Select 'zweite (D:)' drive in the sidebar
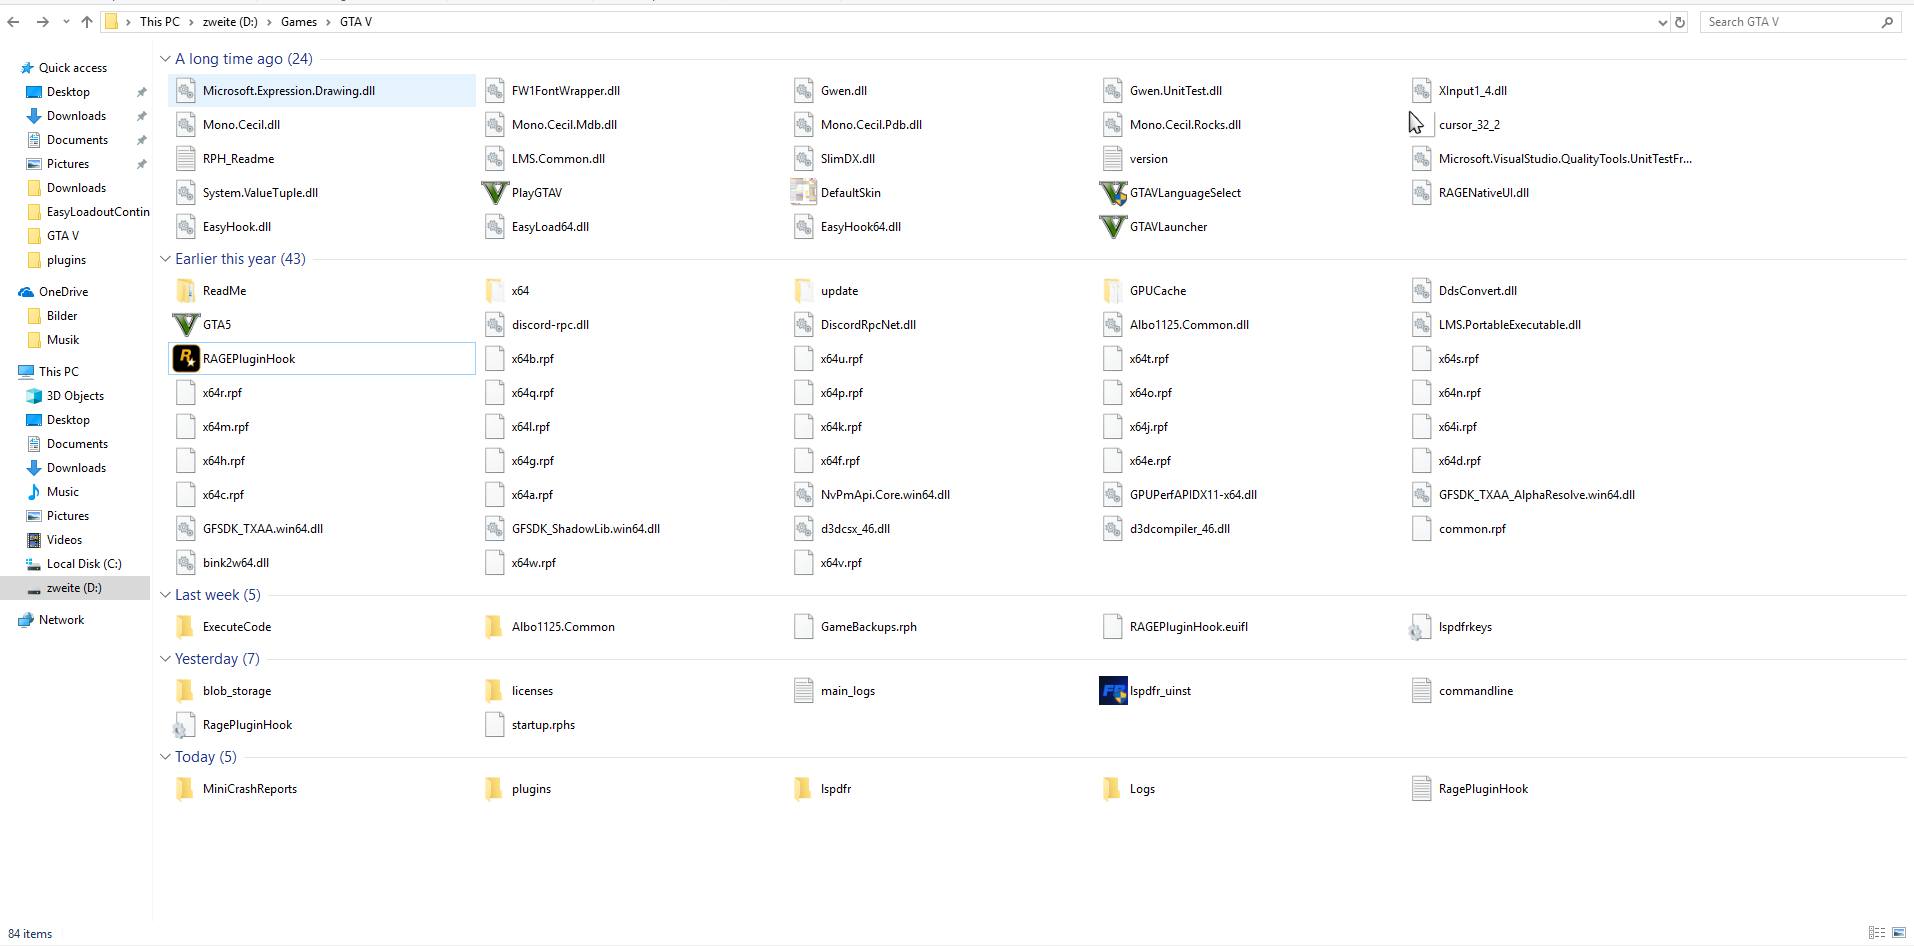The image size is (1914, 946). (75, 588)
